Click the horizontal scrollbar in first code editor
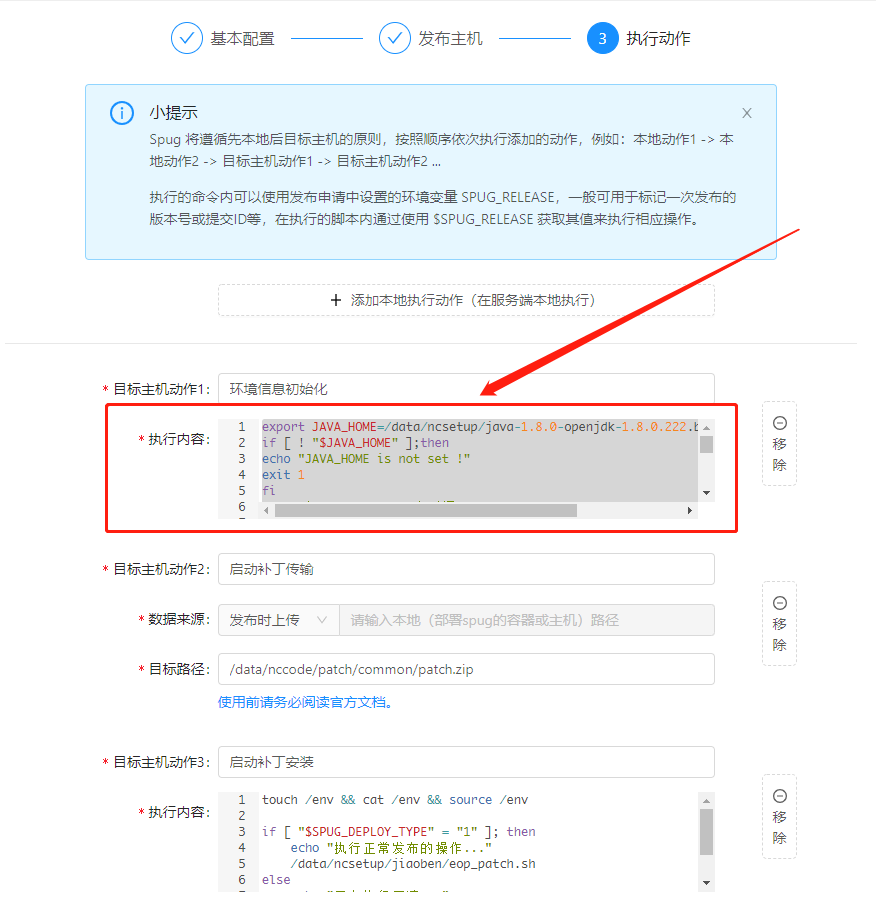The width and height of the screenshot is (876, 901). 425,510
